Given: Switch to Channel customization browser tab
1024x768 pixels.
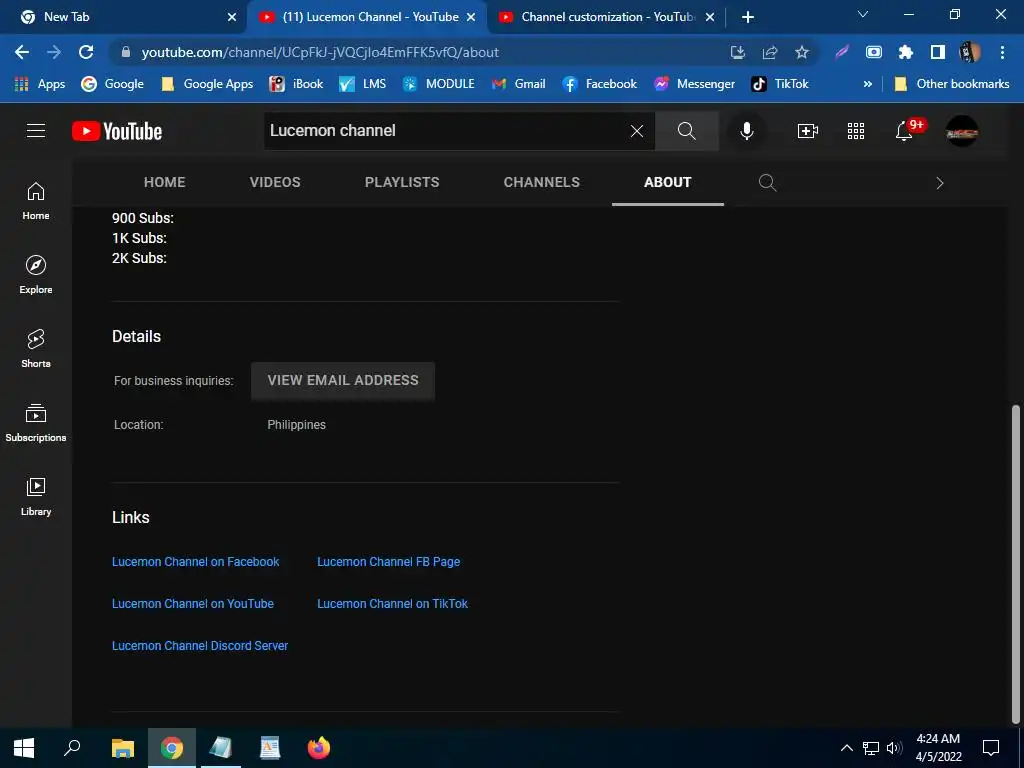Looking at the screenshot, I should [607, 17].
